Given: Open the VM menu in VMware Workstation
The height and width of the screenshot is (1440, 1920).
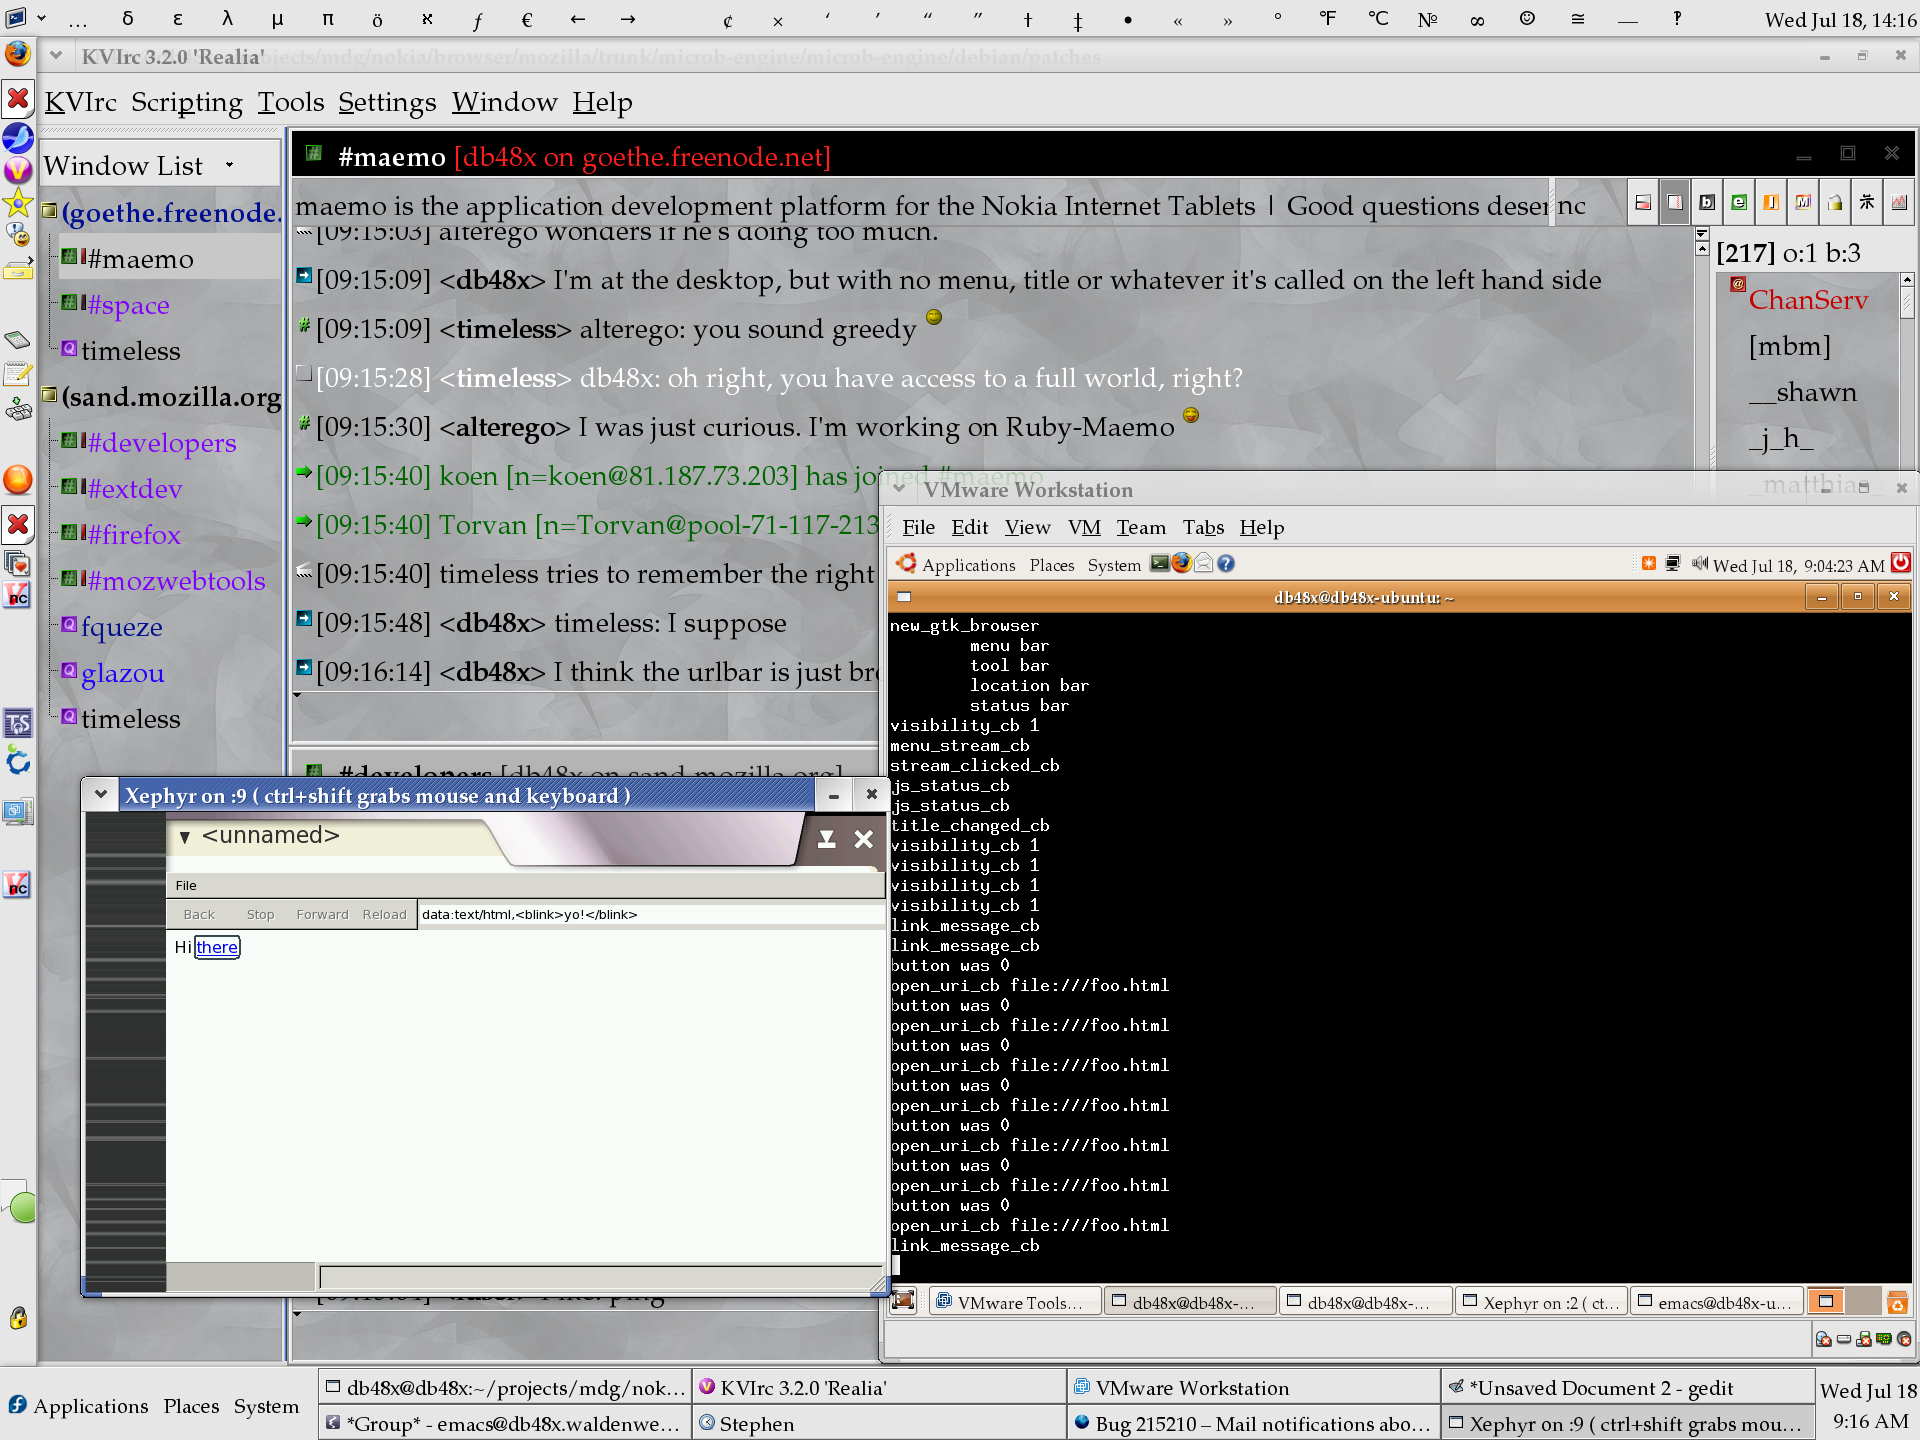Looking at the screenshot, I should pyautogui.click(x=1084, y=527).
